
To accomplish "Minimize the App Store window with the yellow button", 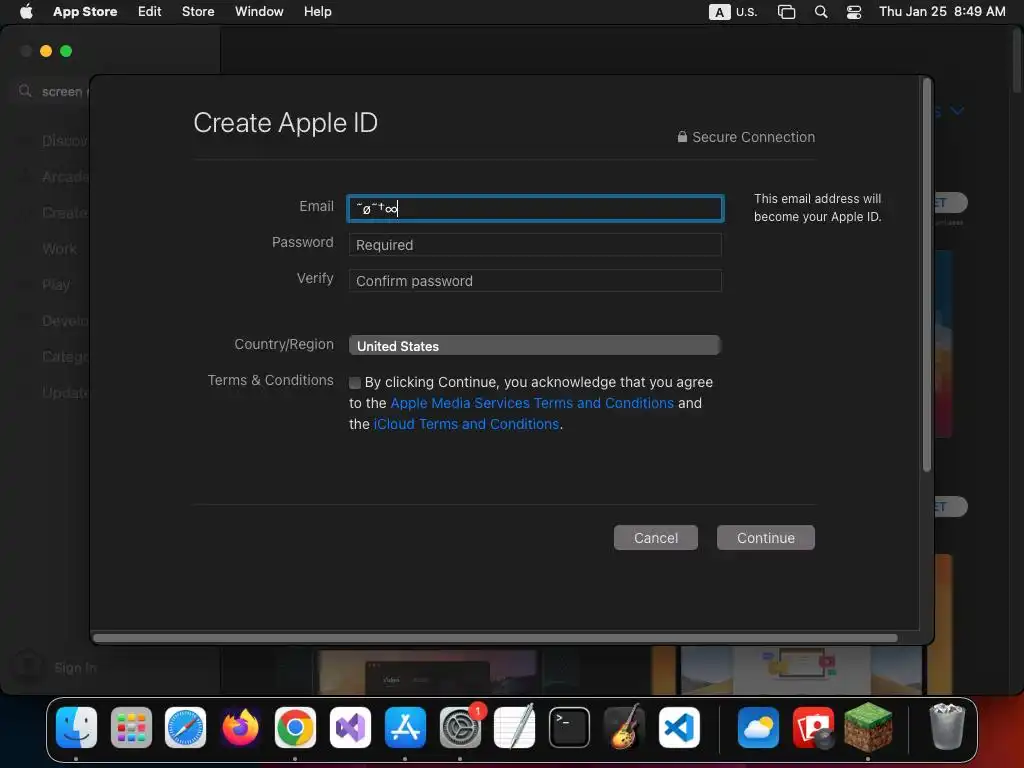I will tap(46, 51).
